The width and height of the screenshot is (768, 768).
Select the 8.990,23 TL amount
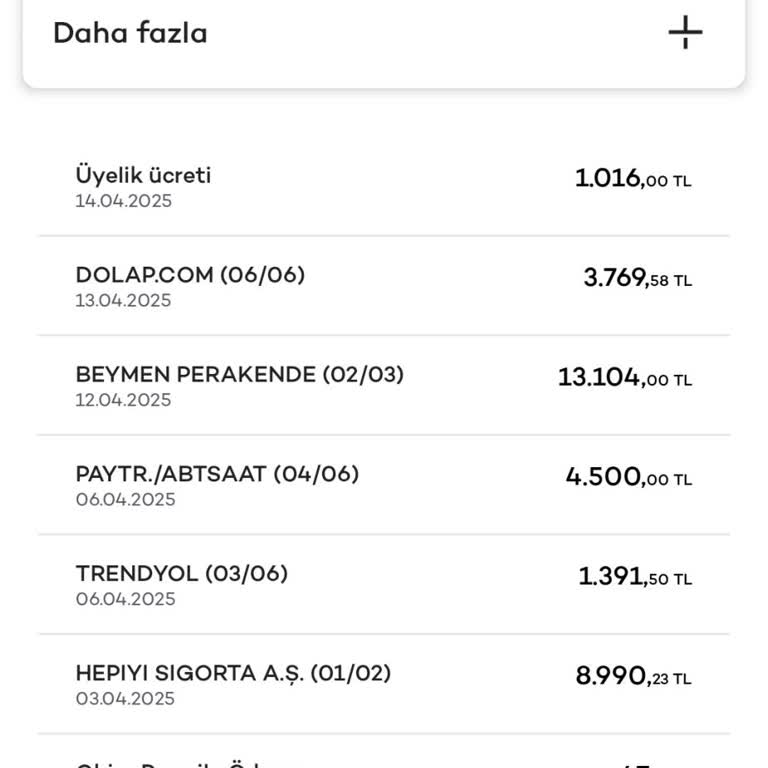pos(633,677)
